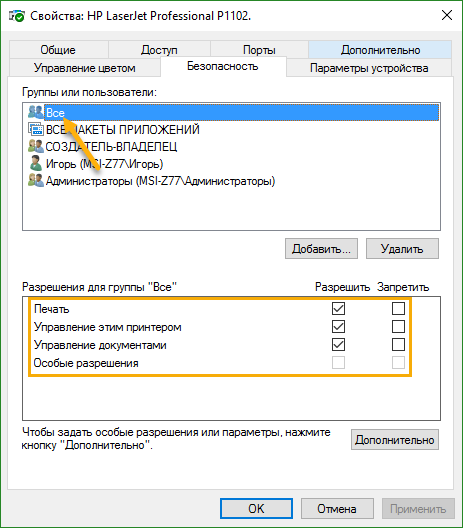Click the Особые разрешения label
Screen dimensions: 463x528
point(86,363)
